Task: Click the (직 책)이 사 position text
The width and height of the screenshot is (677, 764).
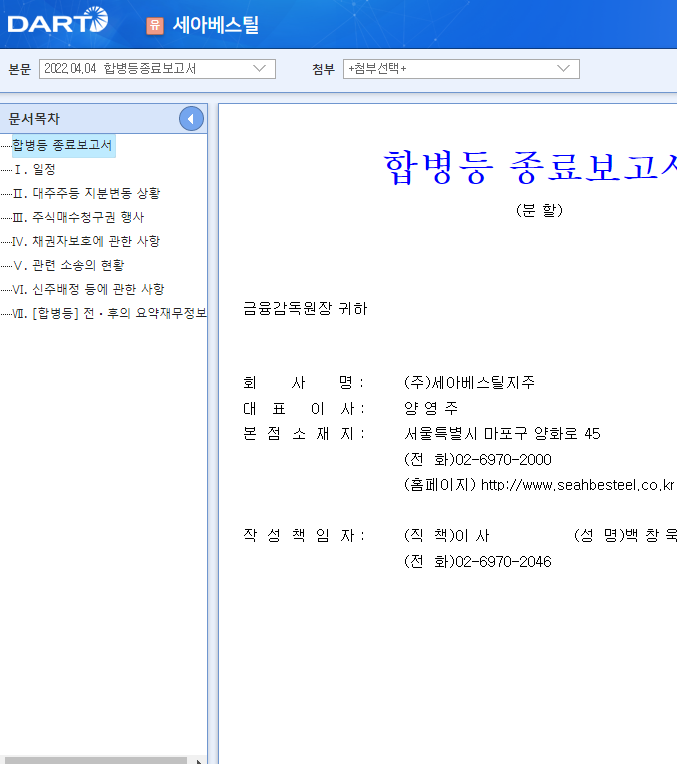Action: click(x=446, y=536)
